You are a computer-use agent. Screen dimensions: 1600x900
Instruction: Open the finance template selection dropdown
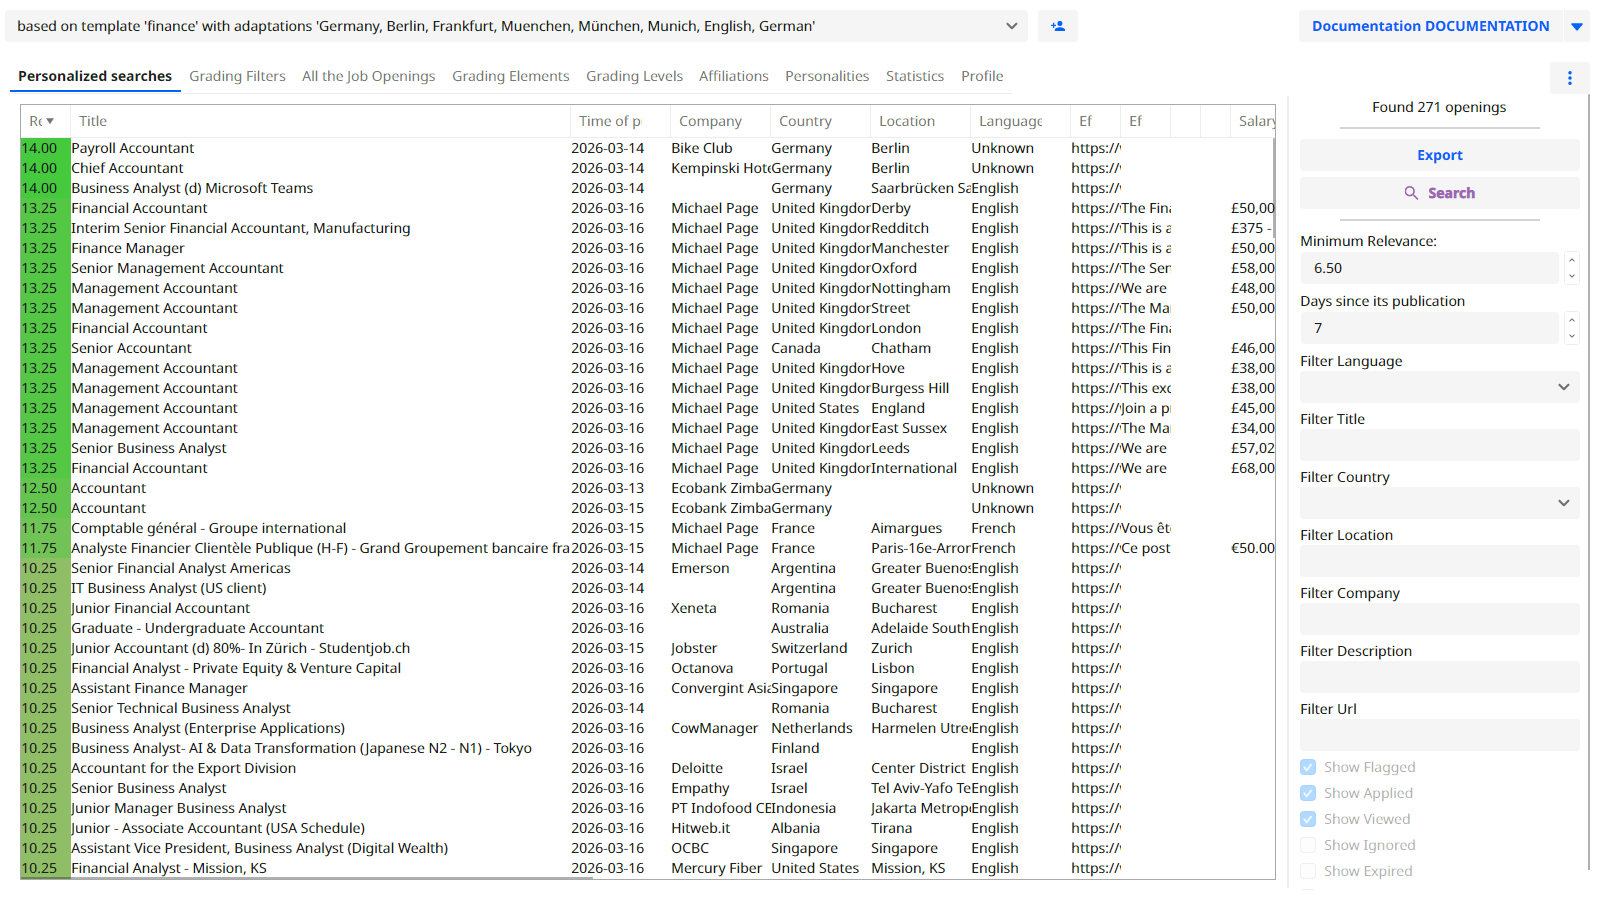(x=1011, y=26)
